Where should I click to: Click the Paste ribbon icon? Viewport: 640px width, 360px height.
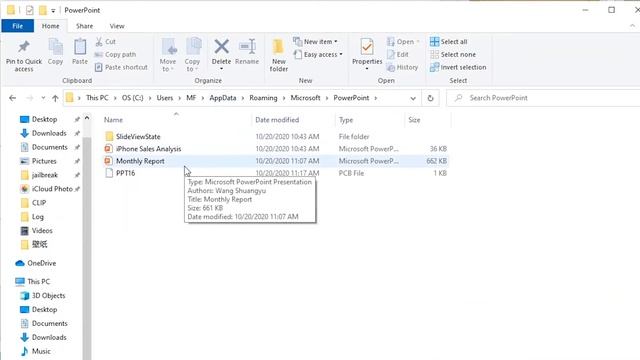pos(80,47)
